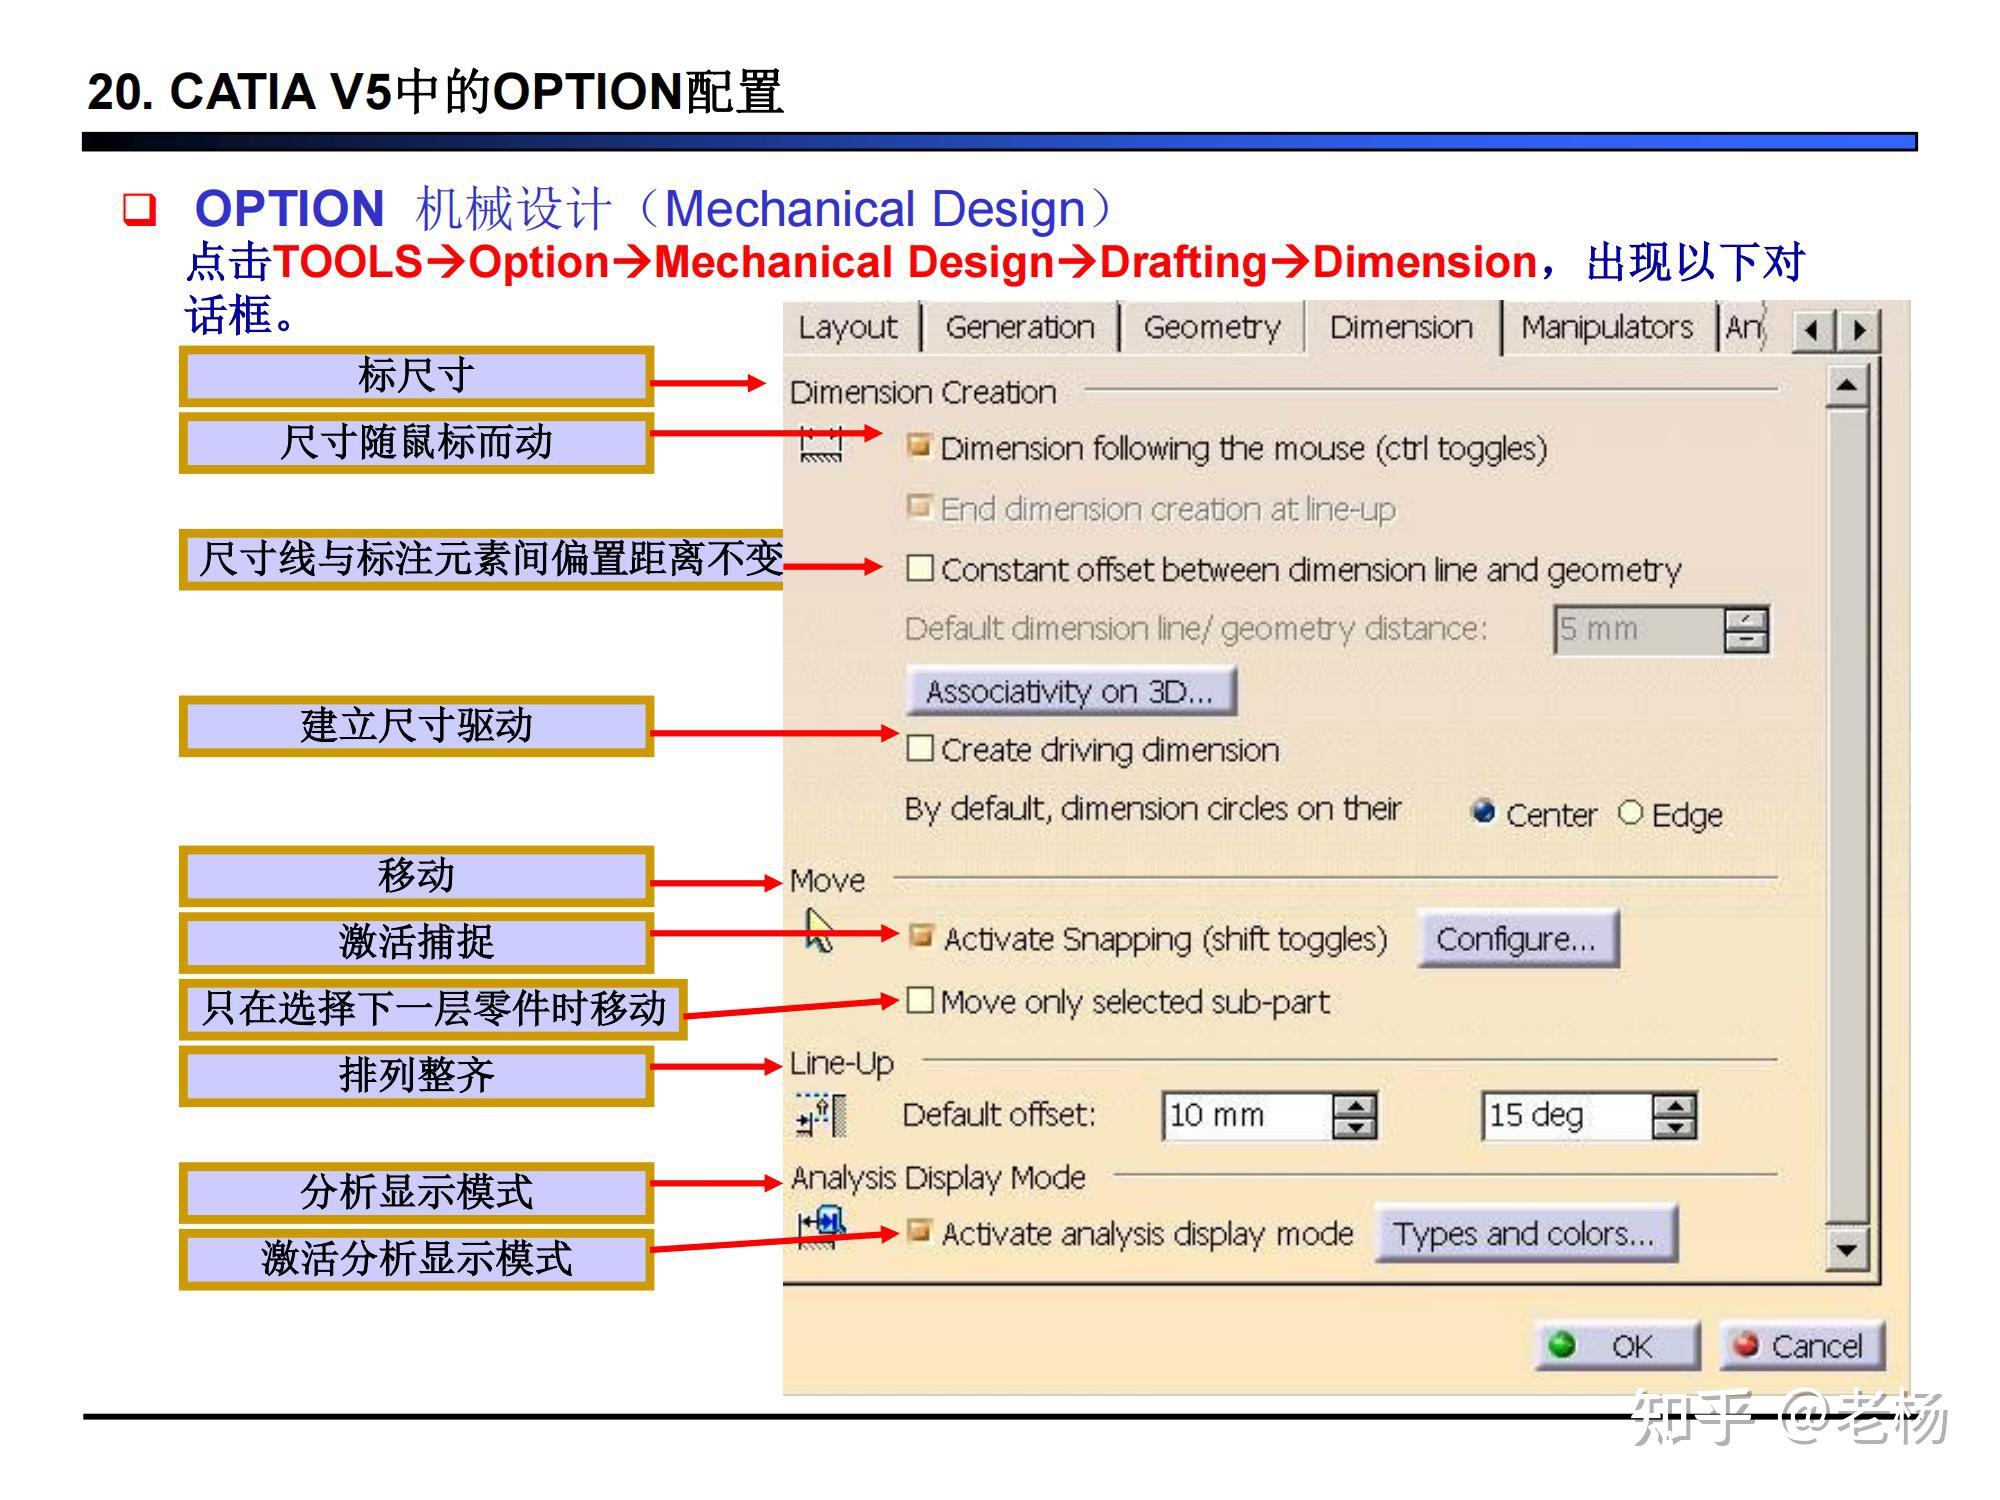Open the partially hidden An tab

1744,327
